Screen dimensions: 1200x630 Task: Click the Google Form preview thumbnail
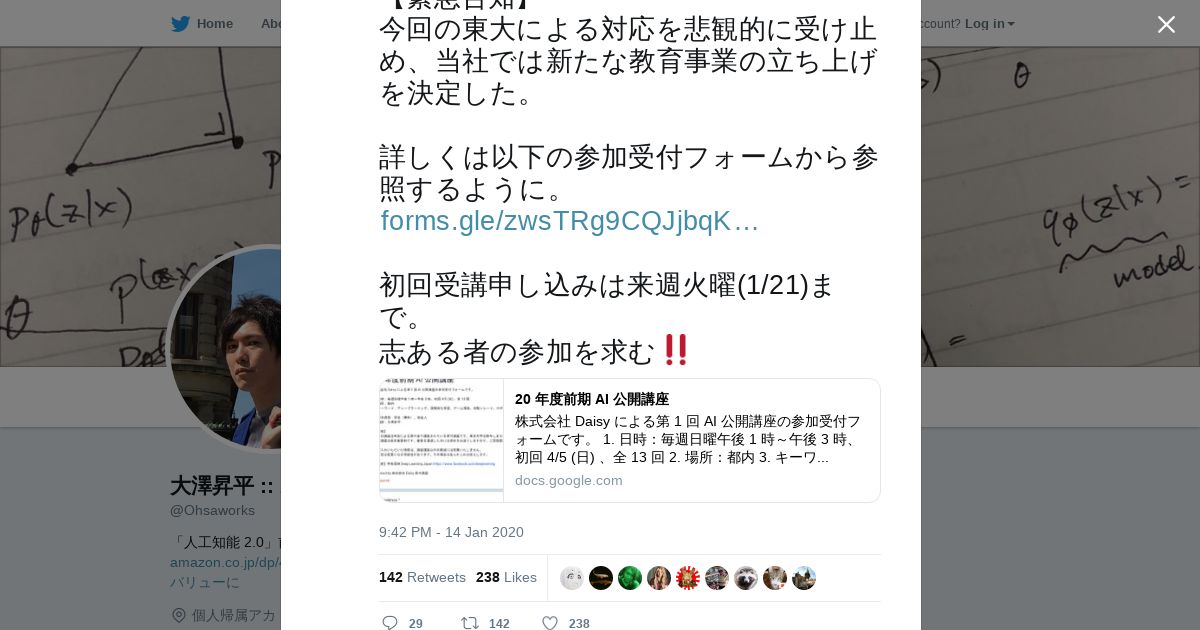coord(441,440)
